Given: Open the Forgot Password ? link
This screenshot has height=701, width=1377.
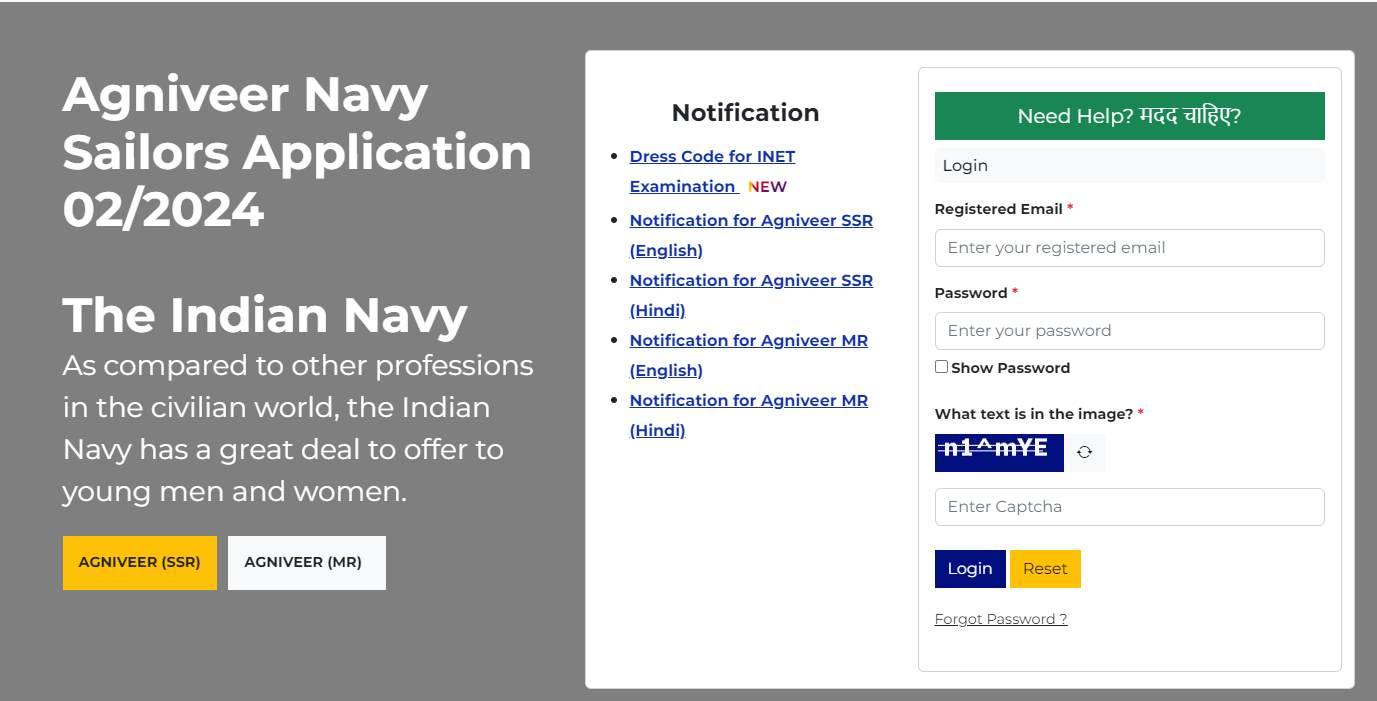Looking at the screenshot, I should (1001, 619).
